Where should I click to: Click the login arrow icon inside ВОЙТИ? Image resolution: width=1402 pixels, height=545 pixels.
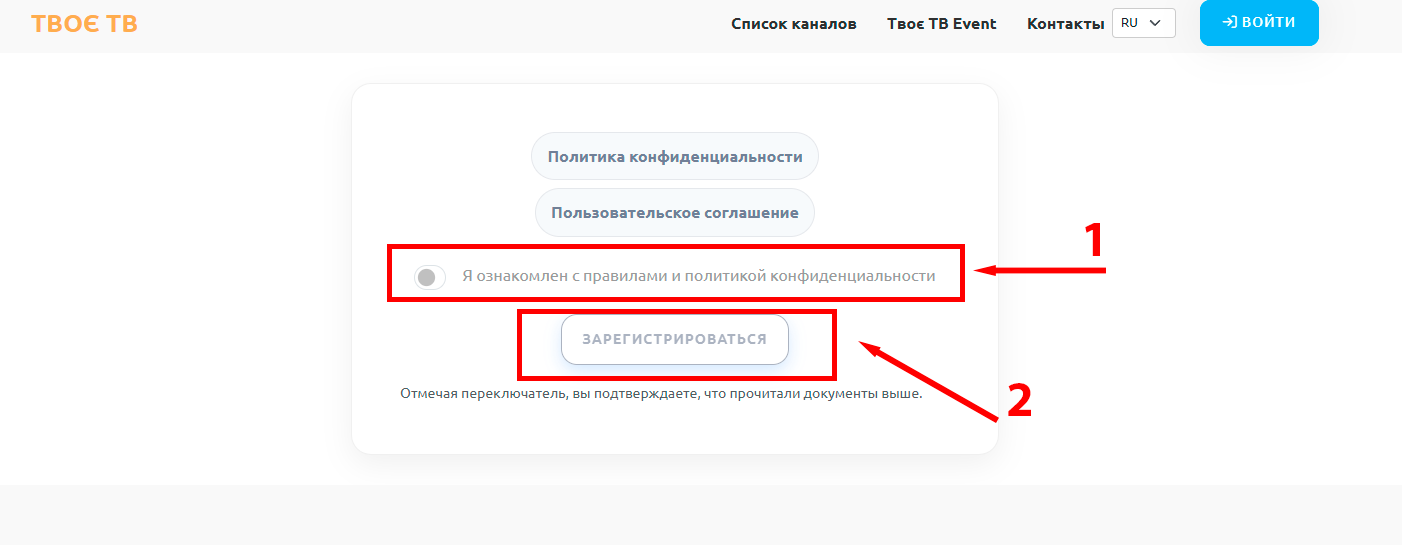click(1230, 23)
